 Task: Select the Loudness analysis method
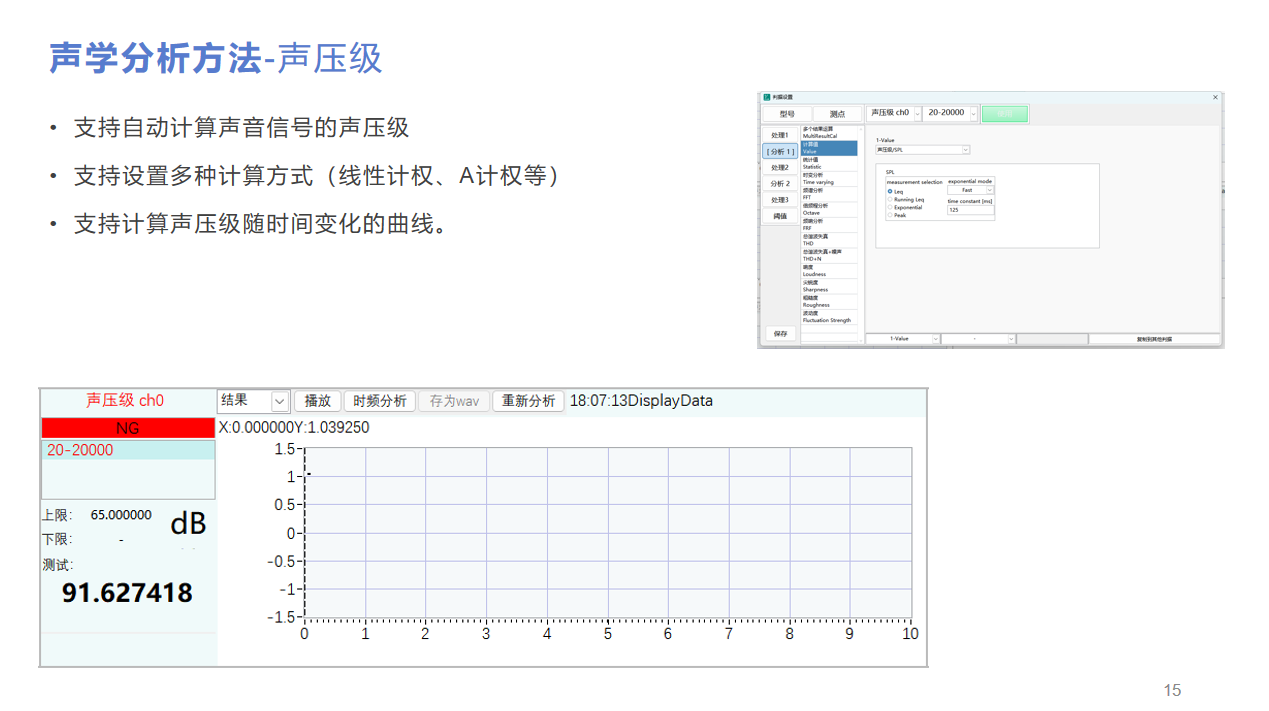tap(830, 271)
